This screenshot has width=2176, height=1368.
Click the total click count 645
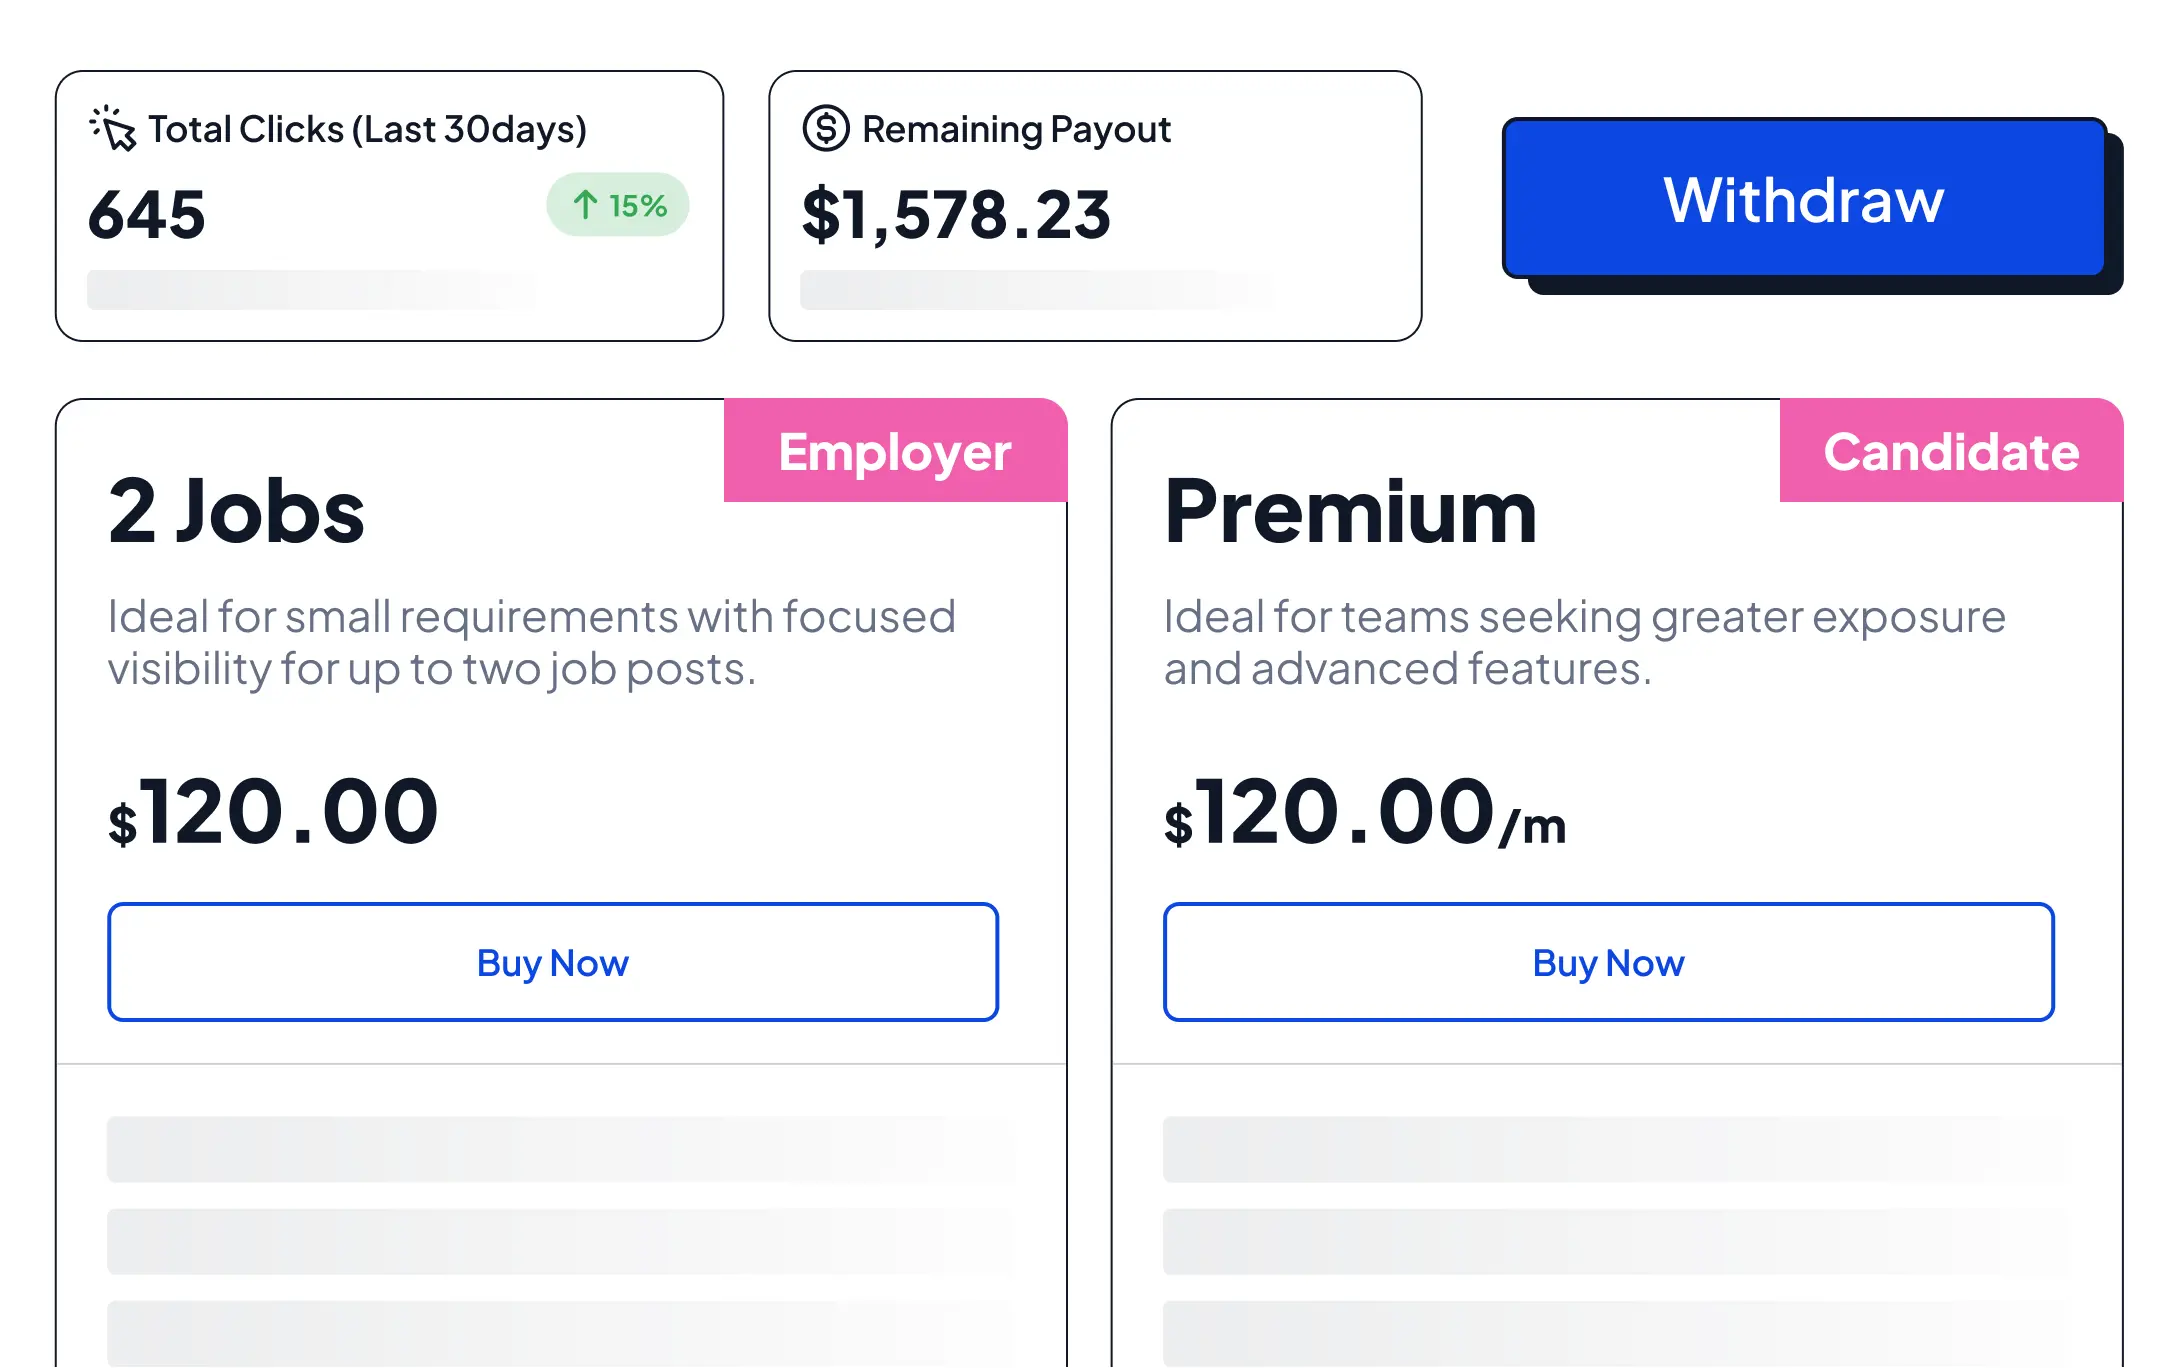(x=146, y=212)
